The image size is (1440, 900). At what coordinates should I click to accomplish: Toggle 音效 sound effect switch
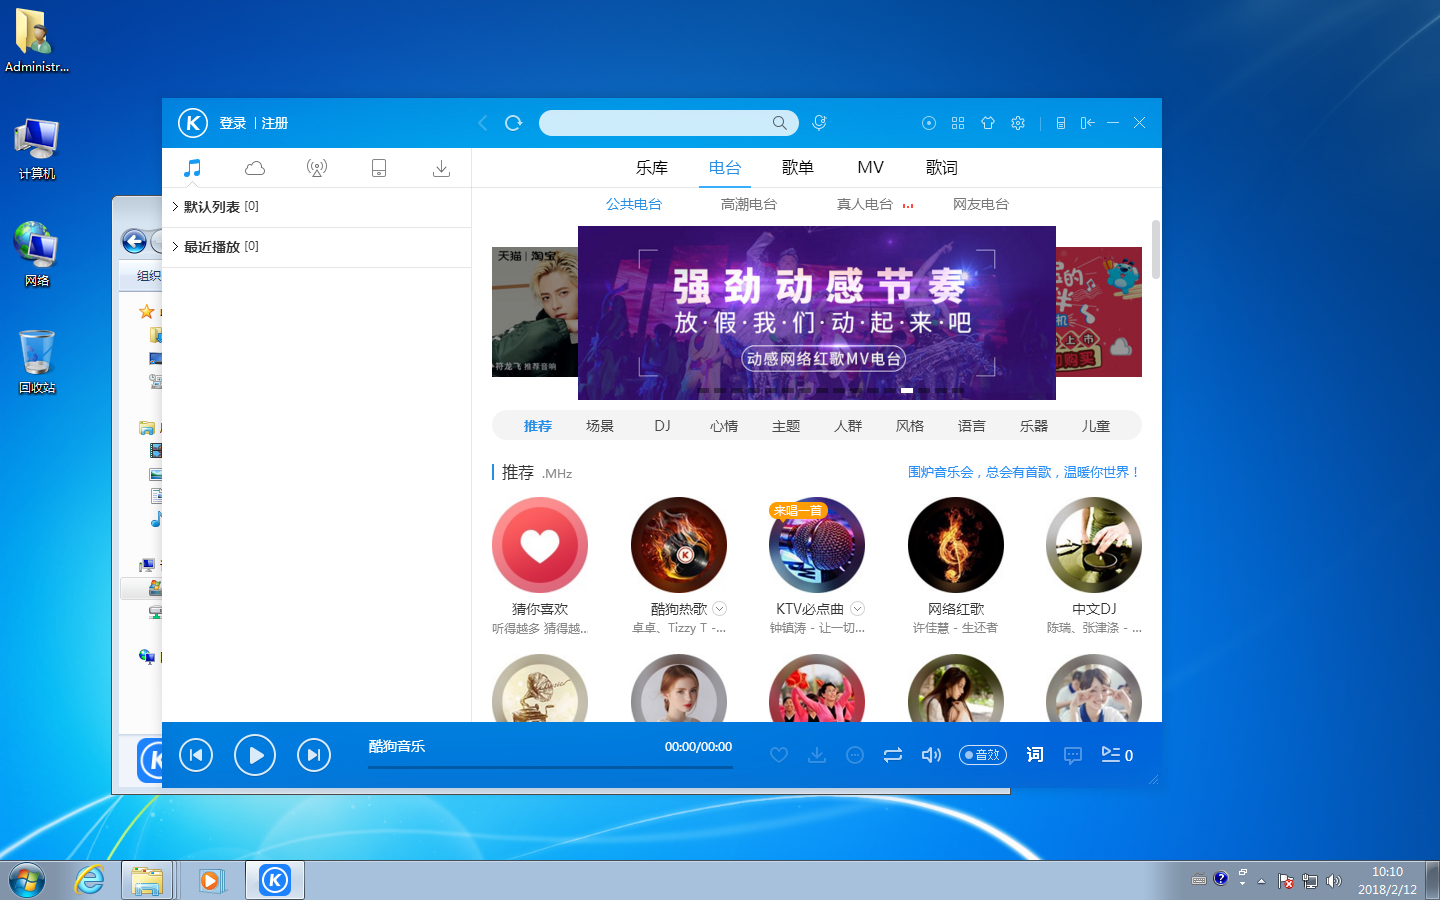click(x=983, y=755)
